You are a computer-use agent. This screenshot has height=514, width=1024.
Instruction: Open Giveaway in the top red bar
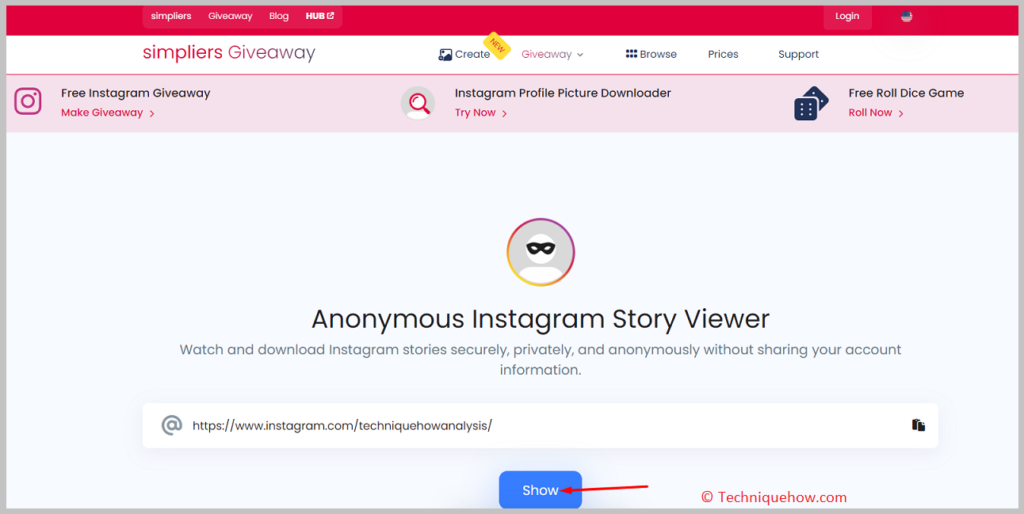click(x=230, y=16)
